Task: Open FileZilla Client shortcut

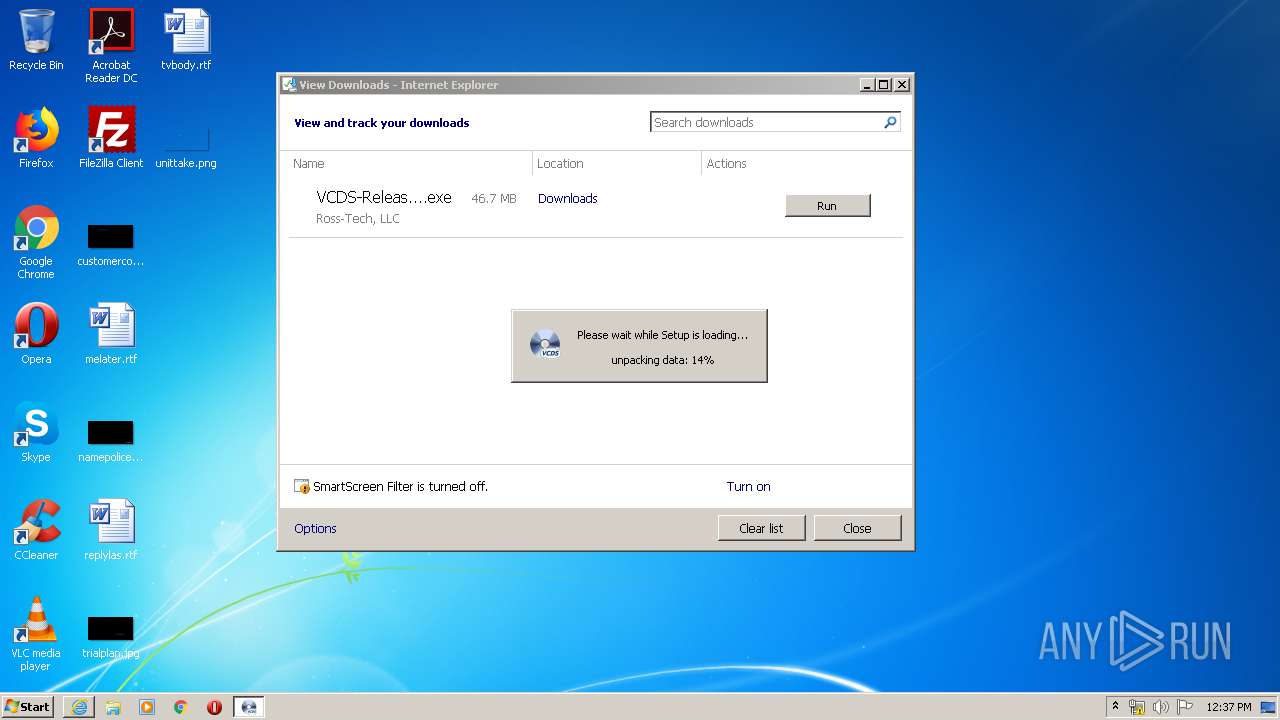Action: 111,138
